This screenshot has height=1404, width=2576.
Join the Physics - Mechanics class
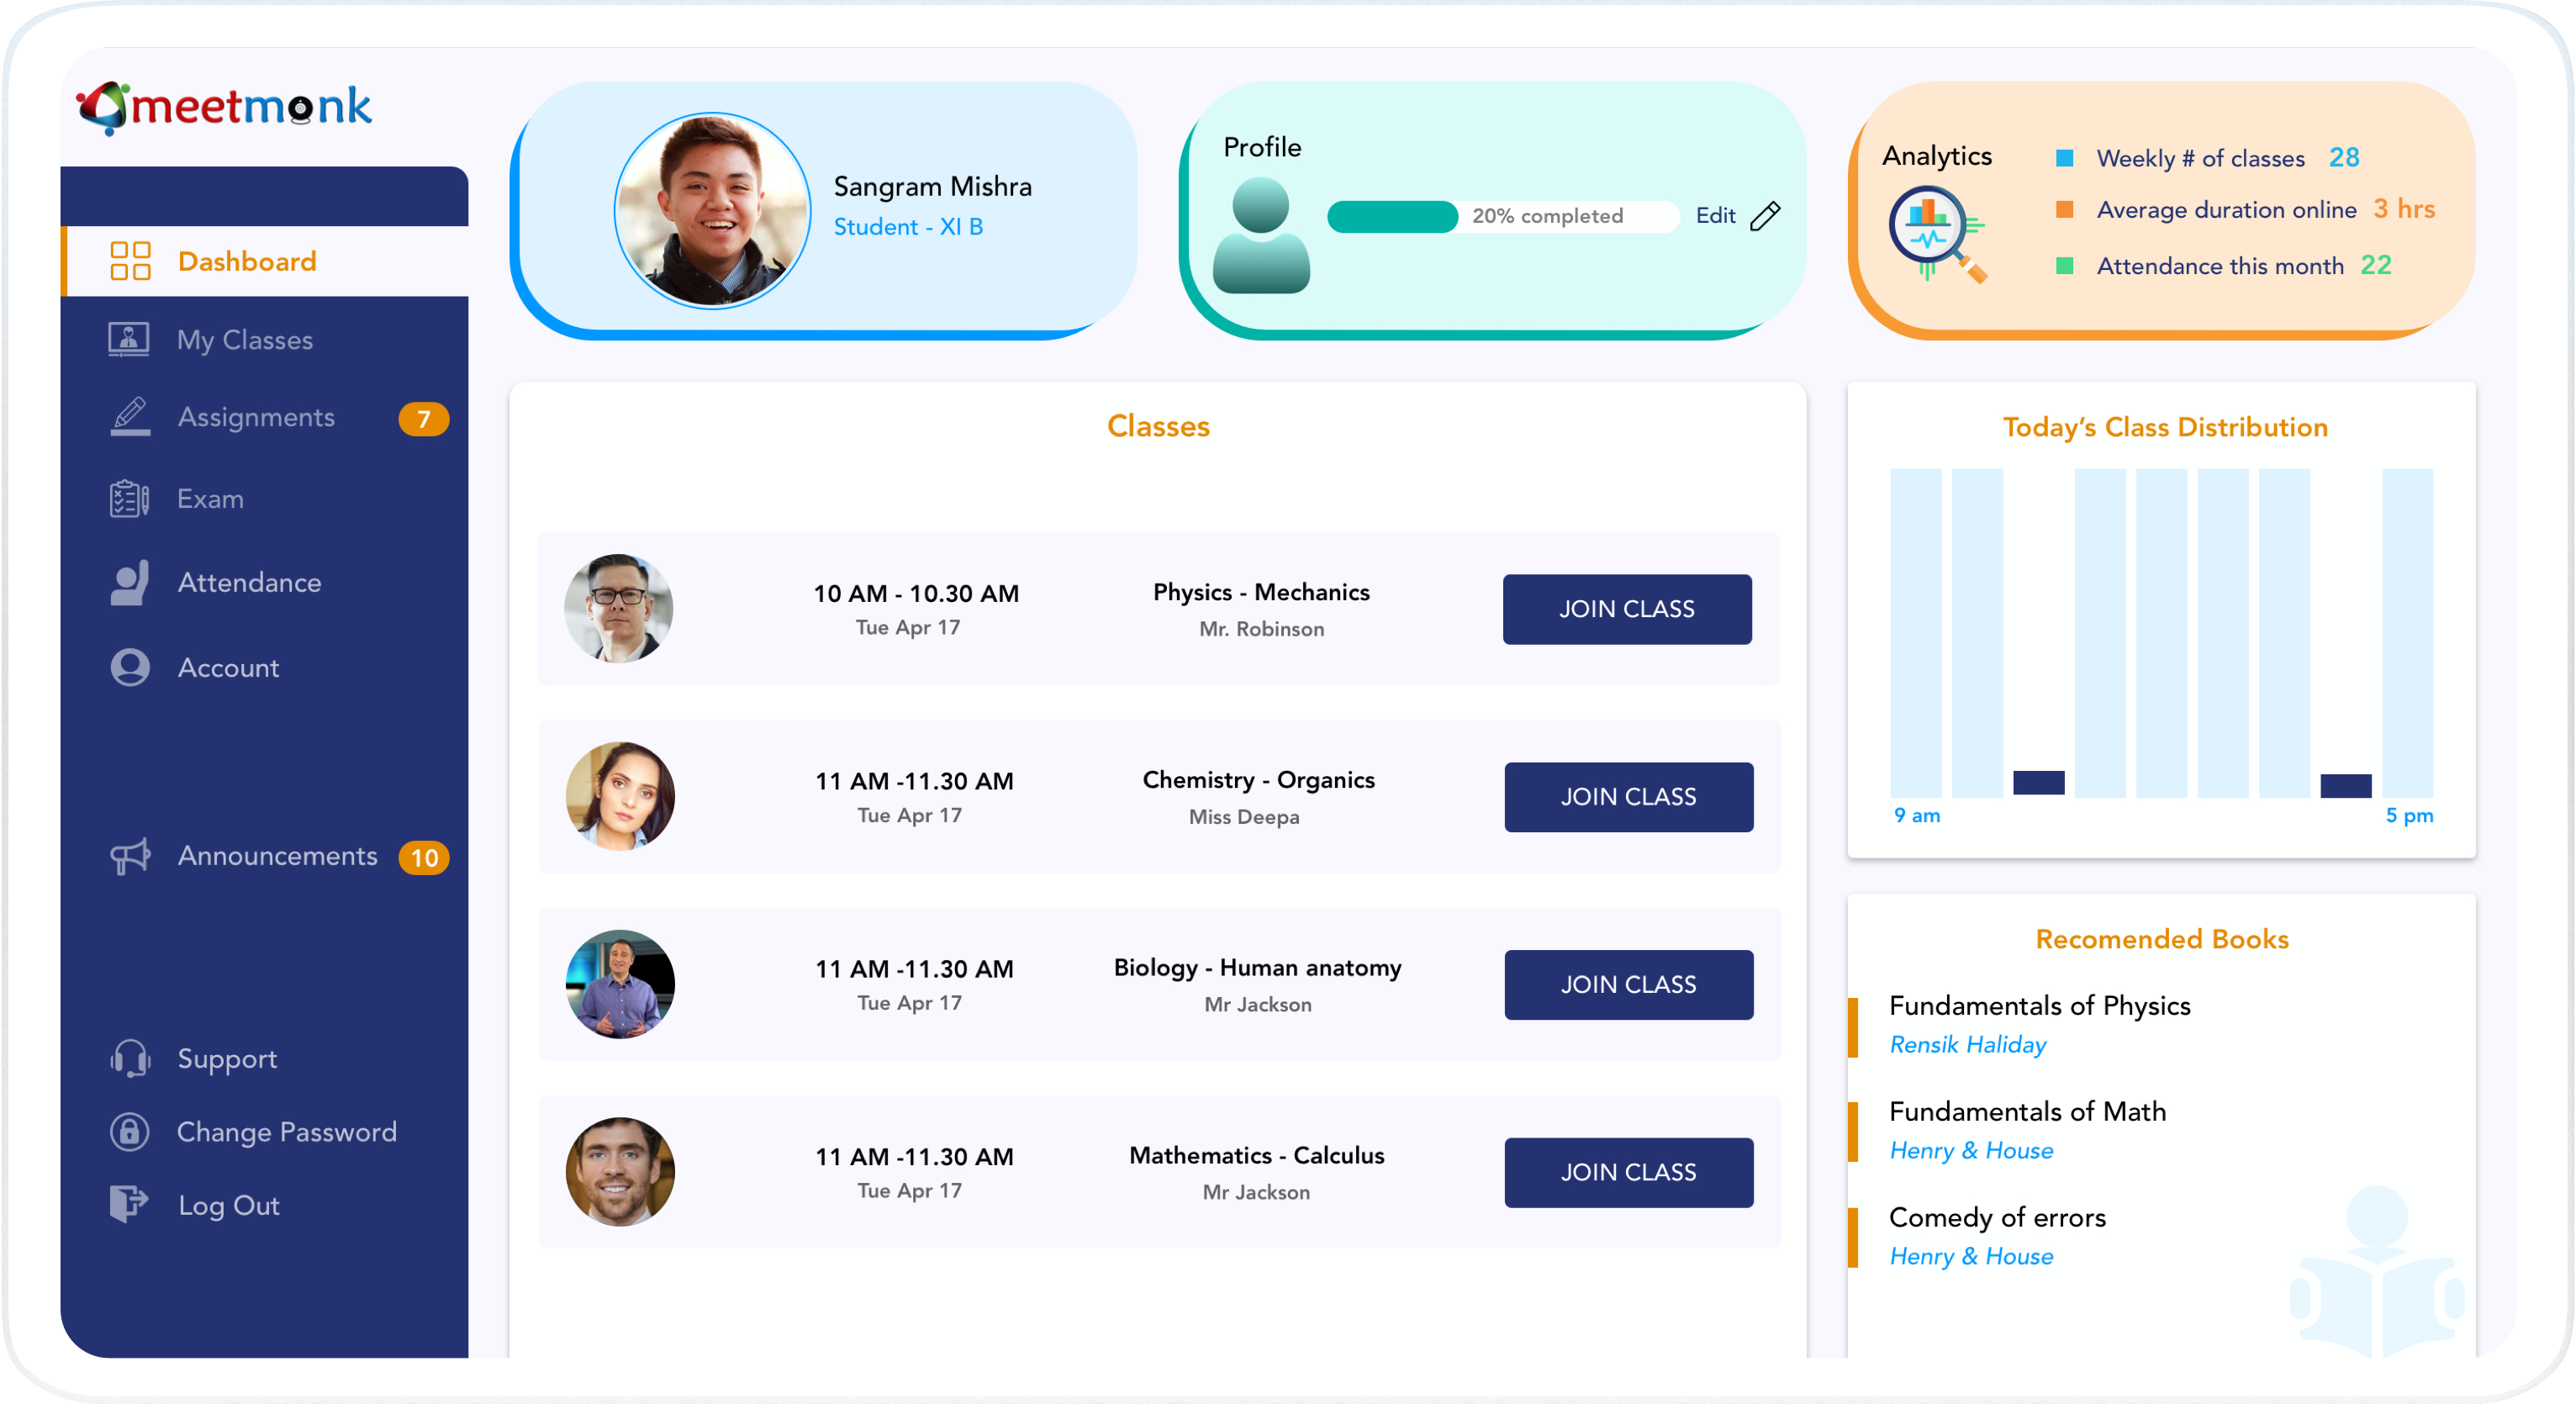[1626, 609]
